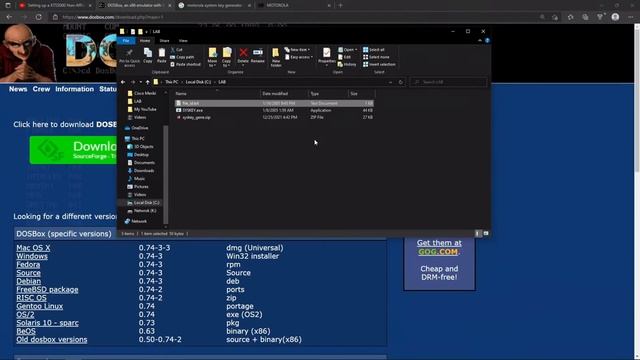Click Explorer Back arrow button
Image resolution: width=640 pixels, height=360 pixels.
coord(123,82)
